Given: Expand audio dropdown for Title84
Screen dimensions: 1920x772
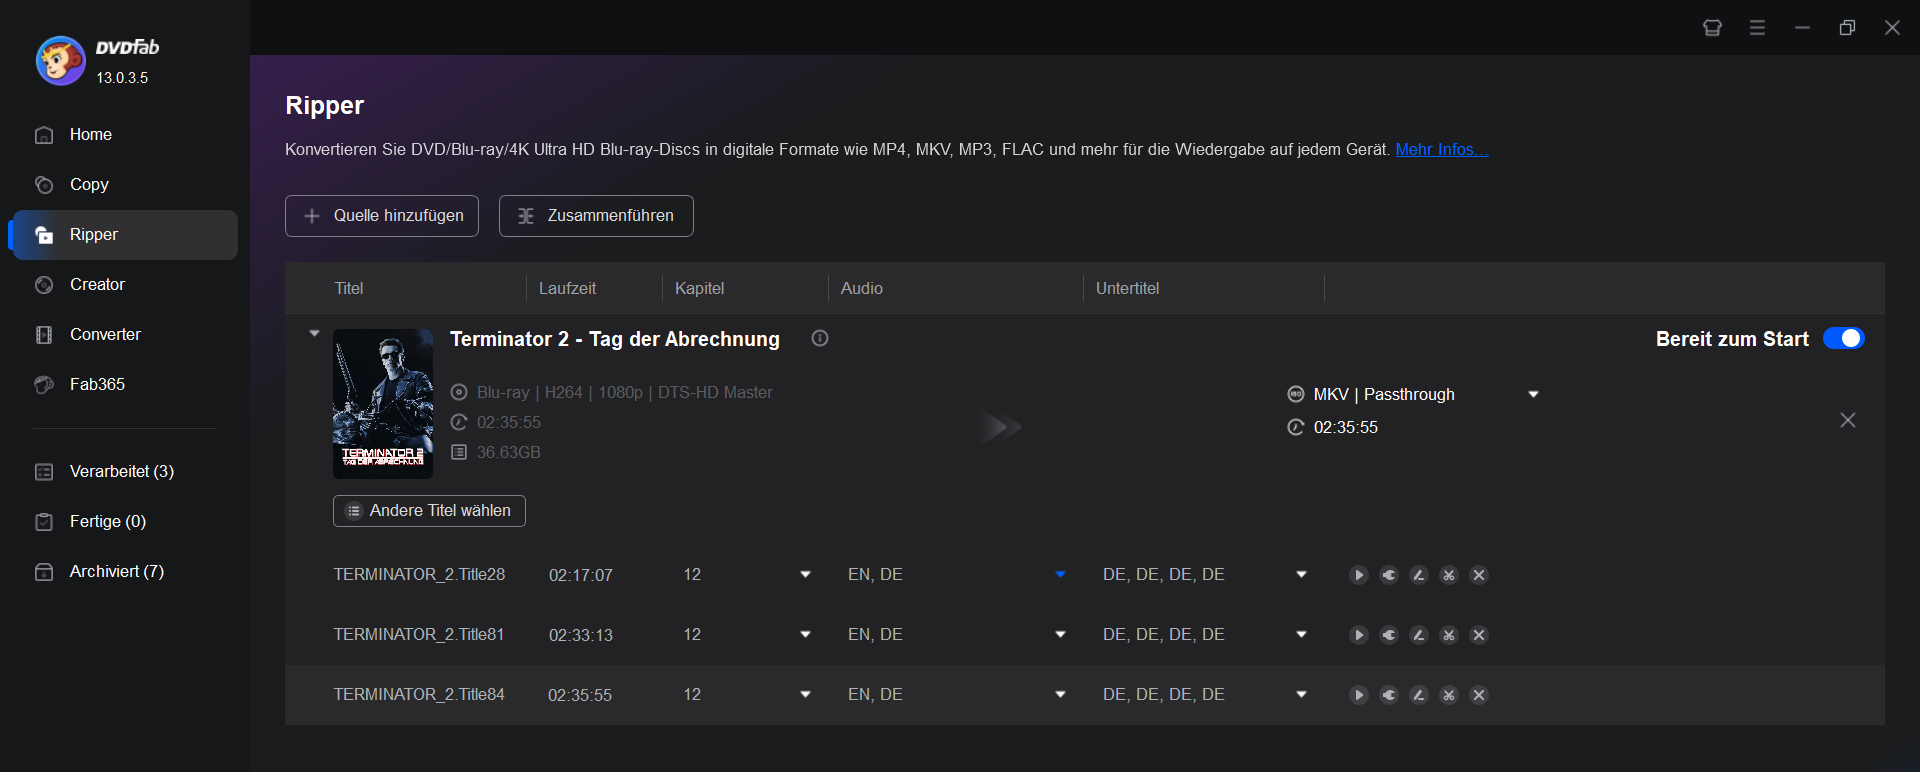Looking at the screenshot, I should [1060, 694].
